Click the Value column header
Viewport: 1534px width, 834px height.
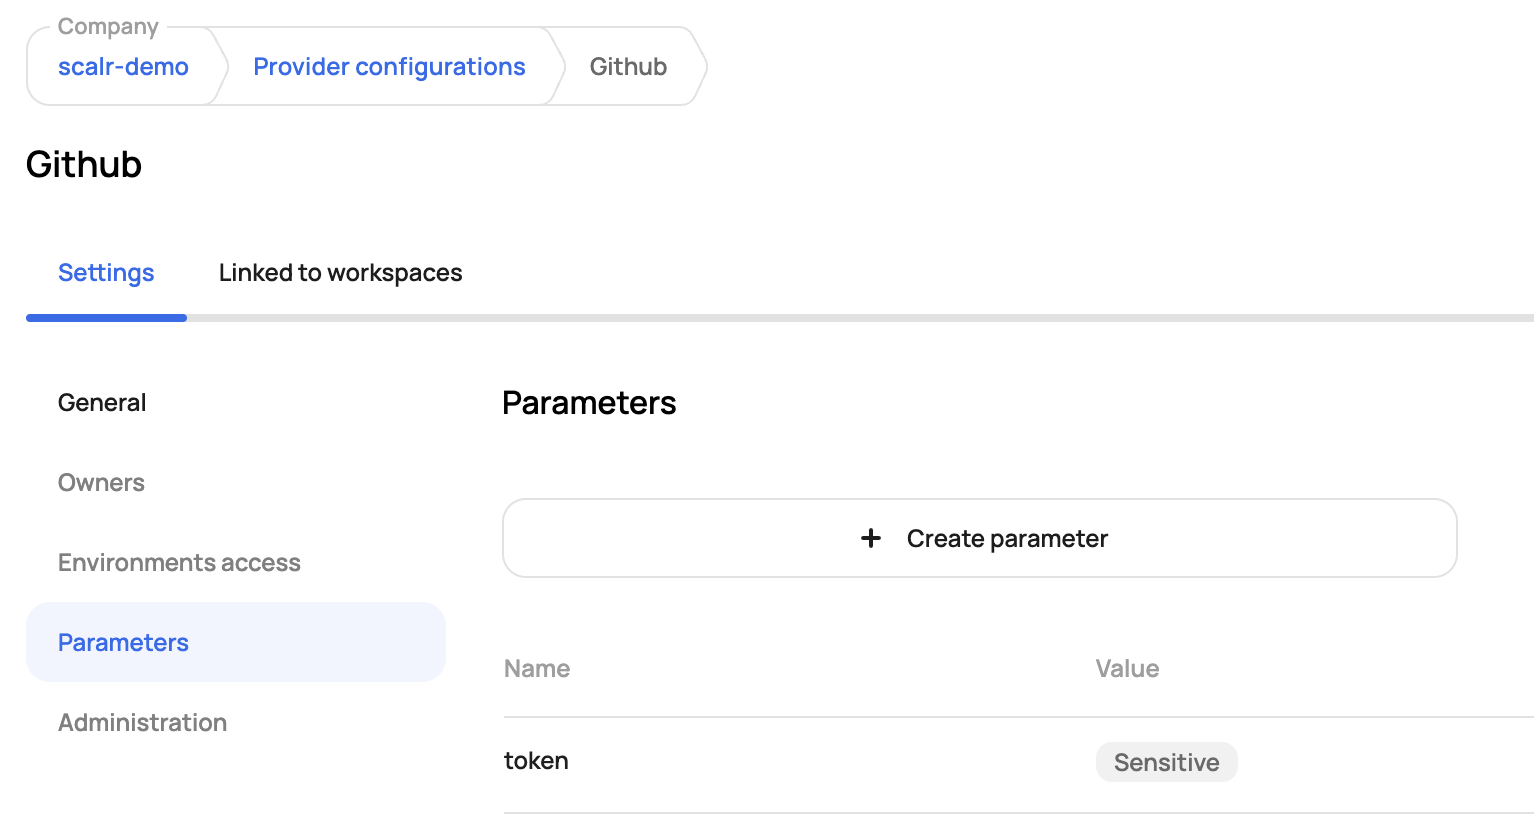click(x=1127, y=668)
